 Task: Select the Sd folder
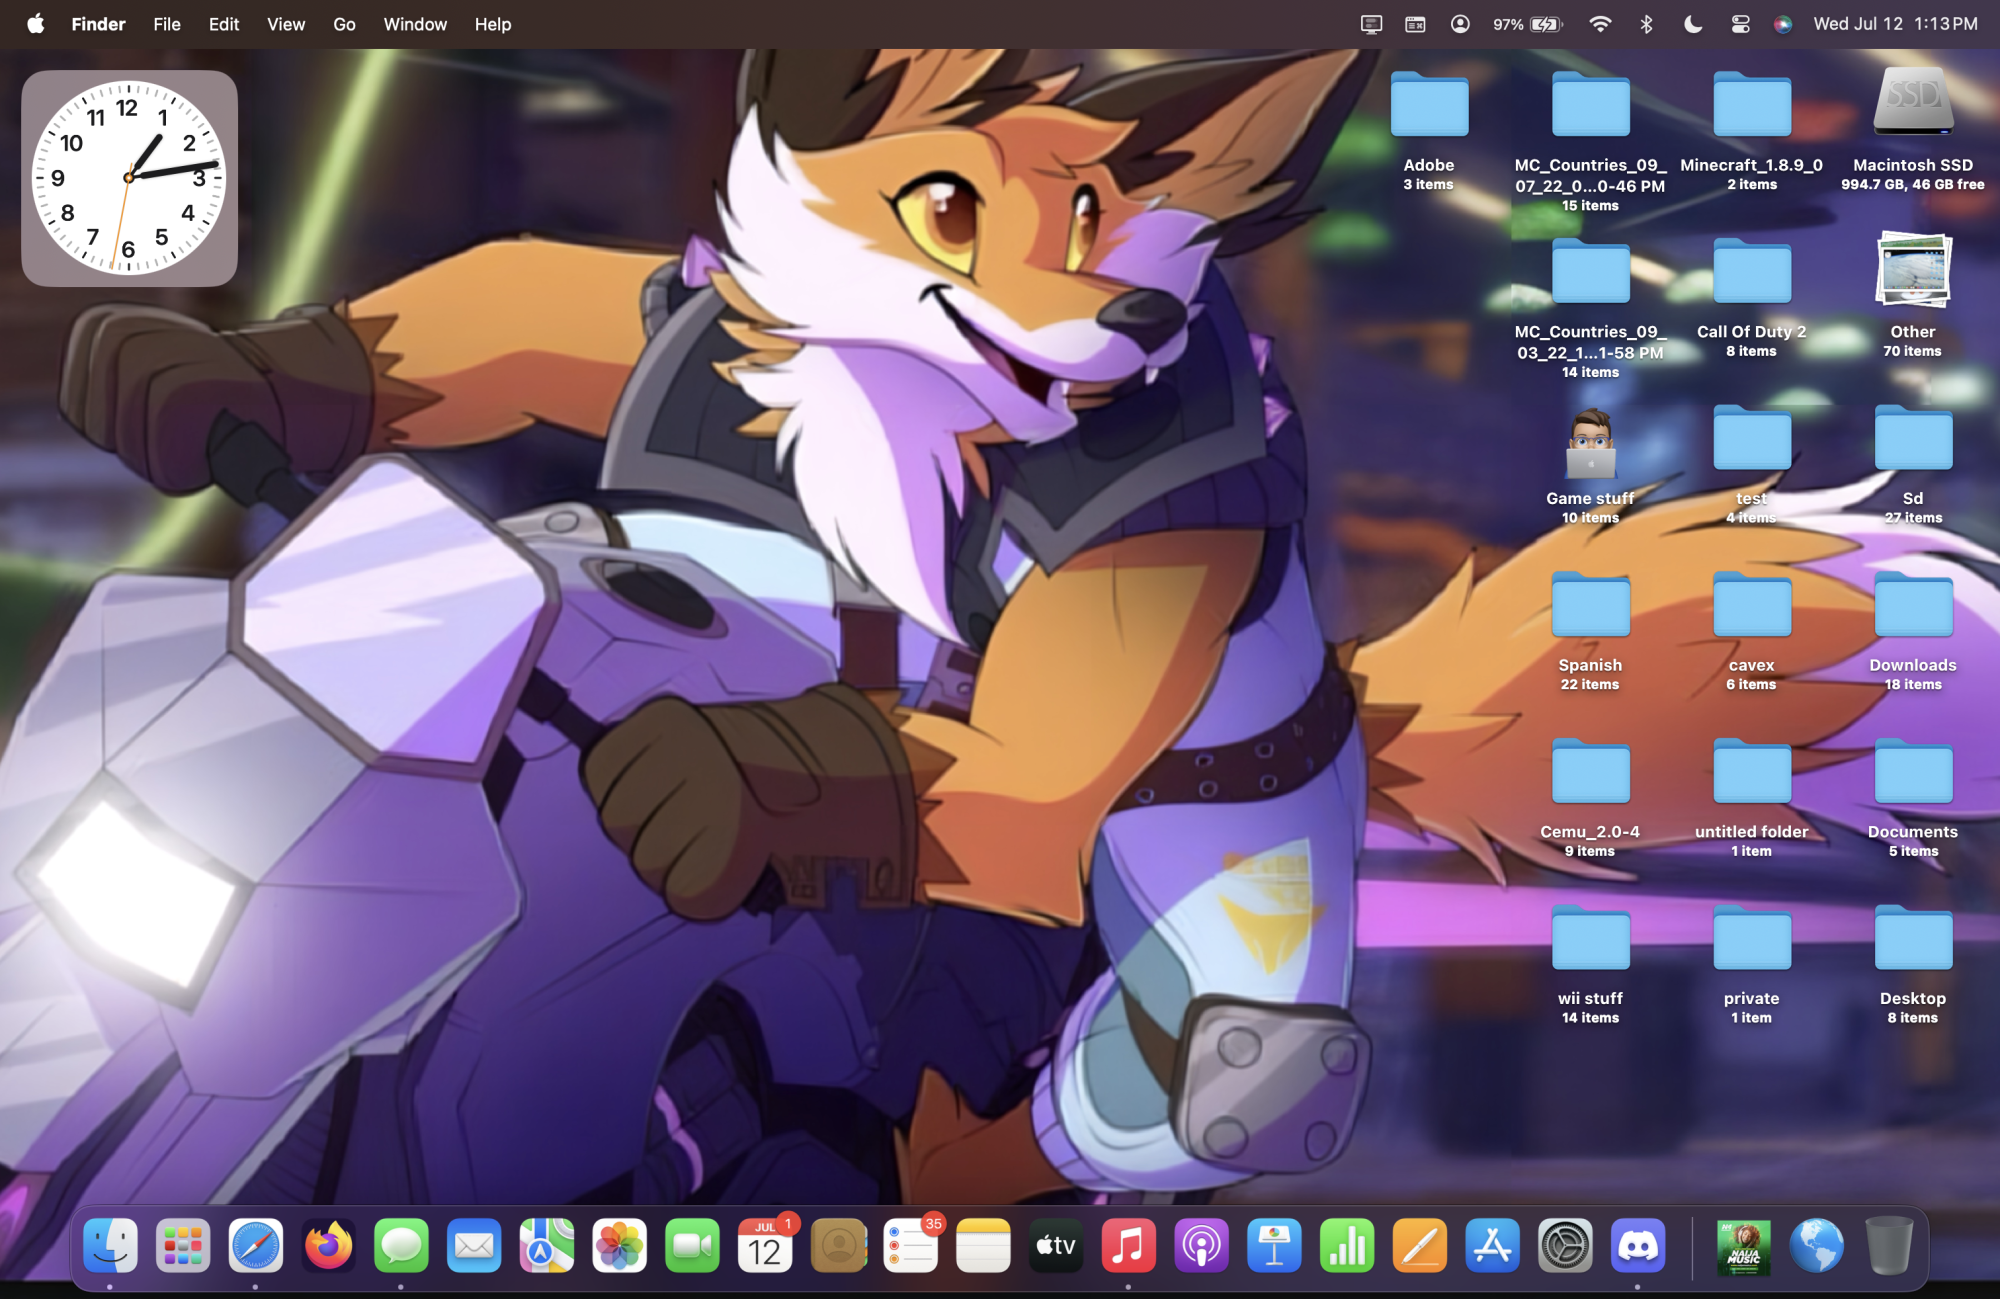(1912, 463)
